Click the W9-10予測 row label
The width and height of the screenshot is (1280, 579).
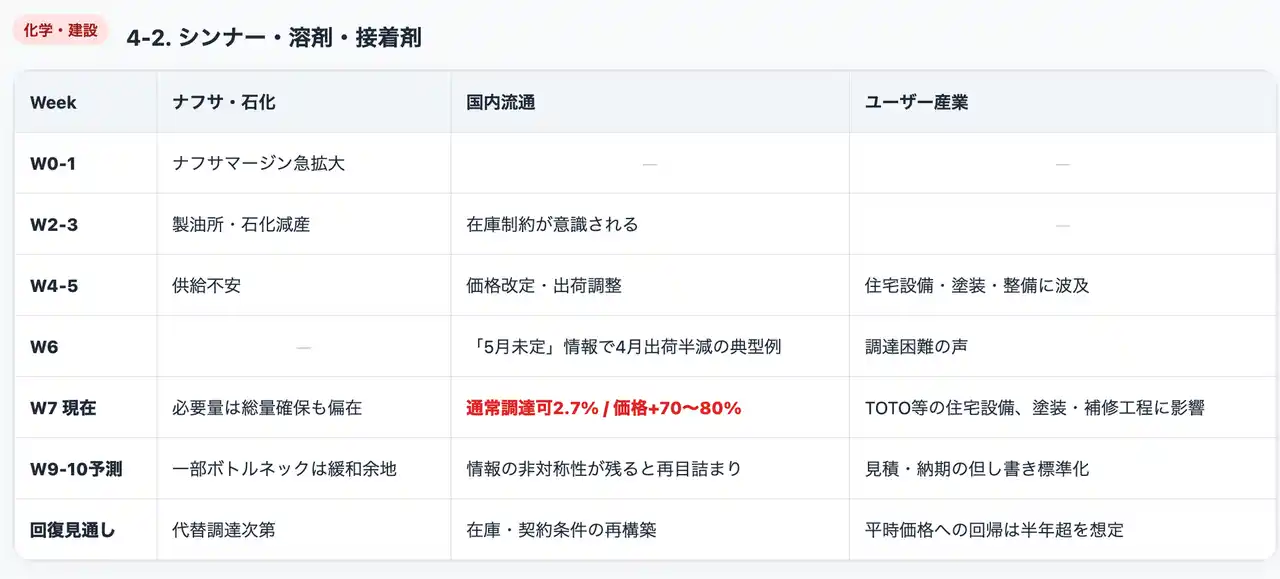(76, 469)
